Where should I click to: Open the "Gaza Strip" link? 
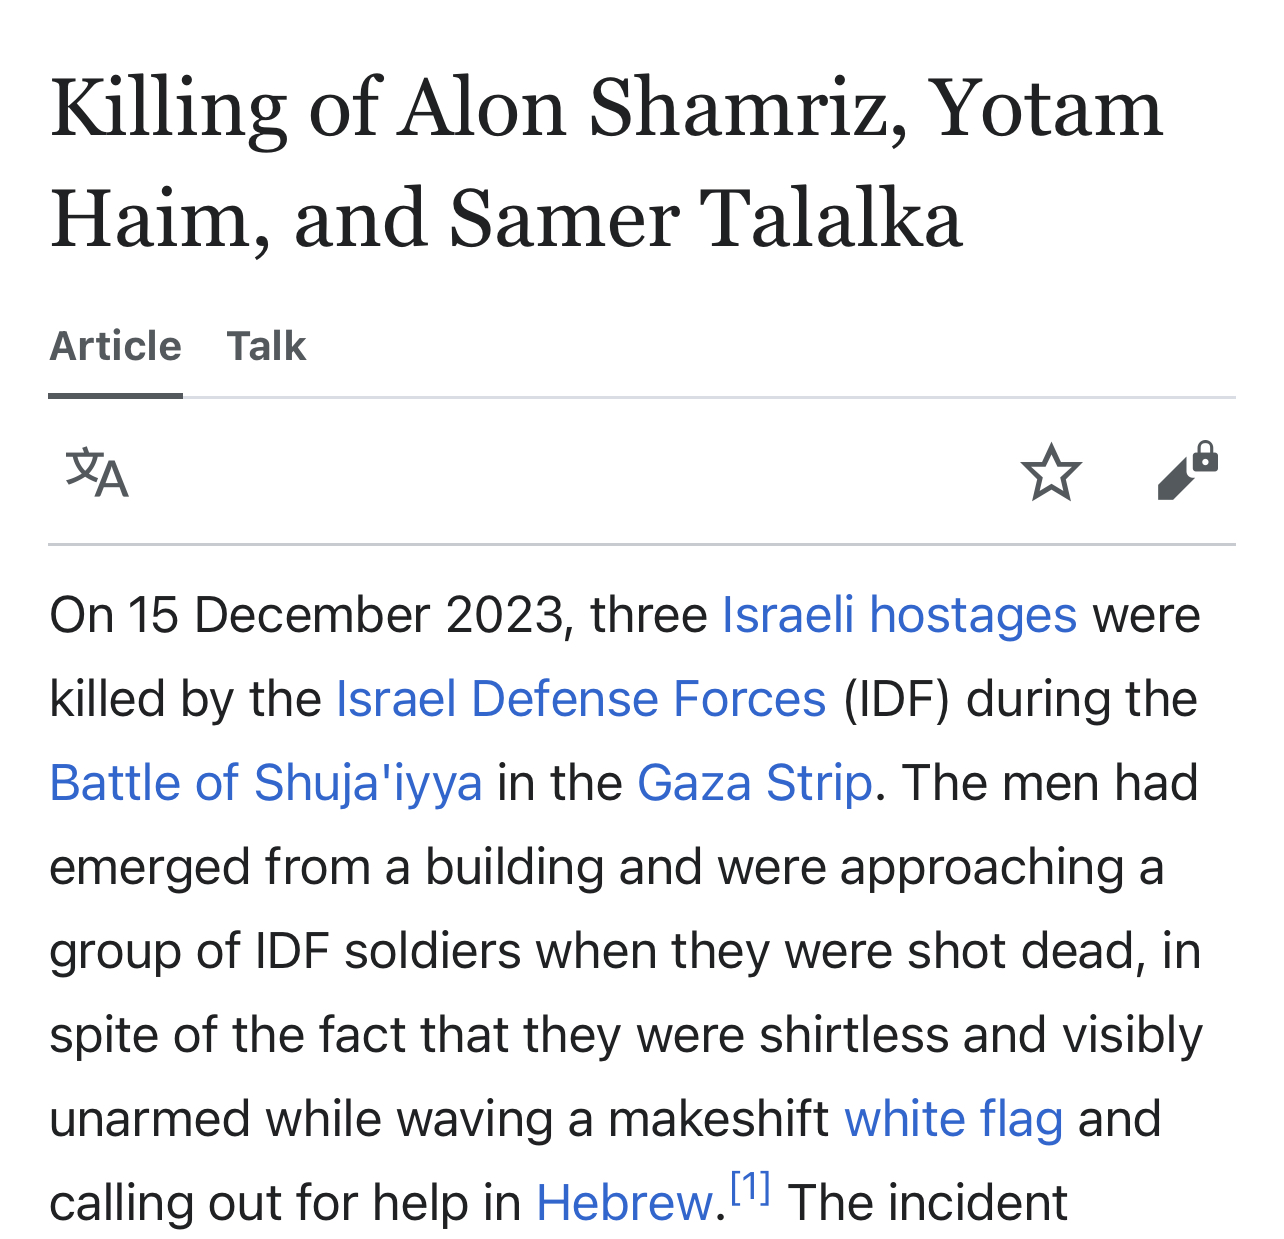point(755,782)
